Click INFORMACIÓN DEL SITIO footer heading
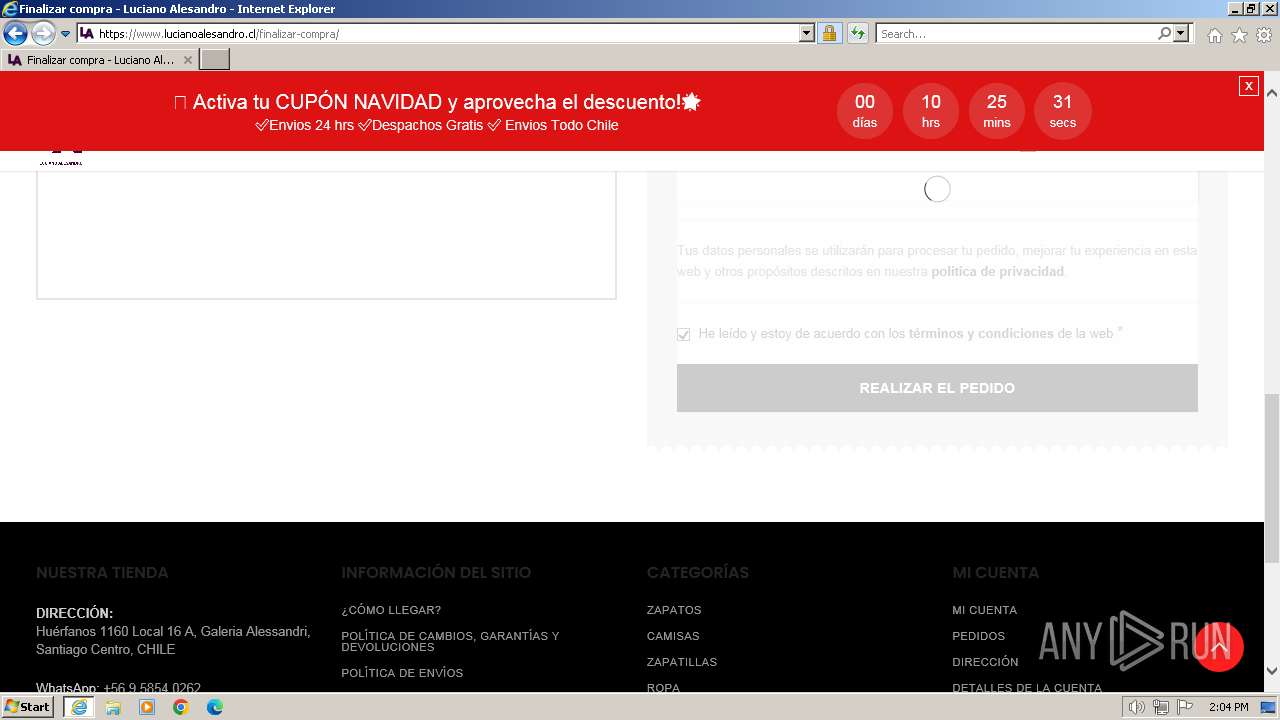The width and height of the screenshot is (1280, 720). (436, 573)
